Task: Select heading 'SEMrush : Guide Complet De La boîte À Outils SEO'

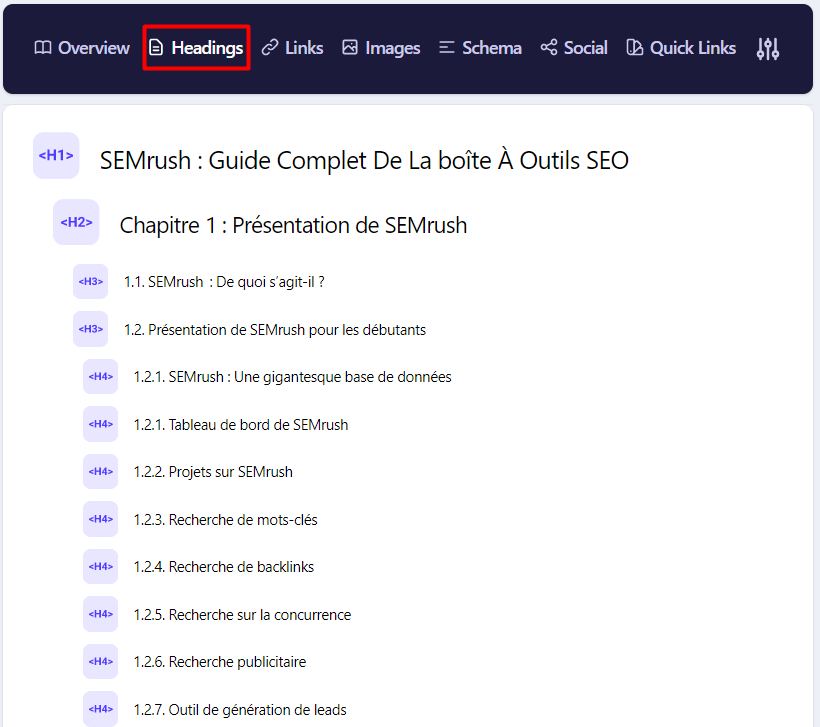Action: pos(364,161)
